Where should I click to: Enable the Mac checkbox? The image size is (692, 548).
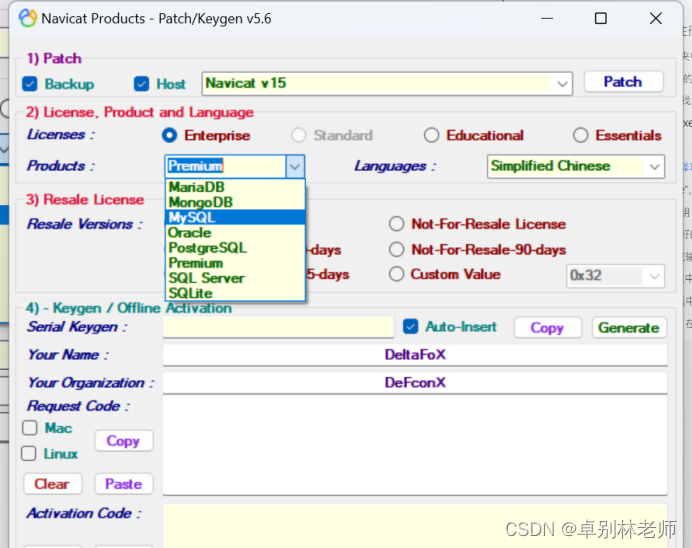point(30,428)
